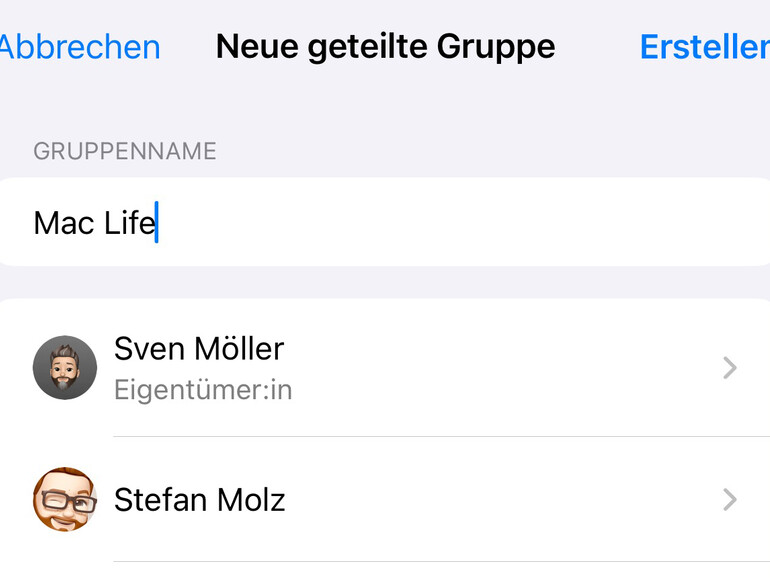
Task: Place the cursor between "Mac" and "Life"
Action: point(99,222)
